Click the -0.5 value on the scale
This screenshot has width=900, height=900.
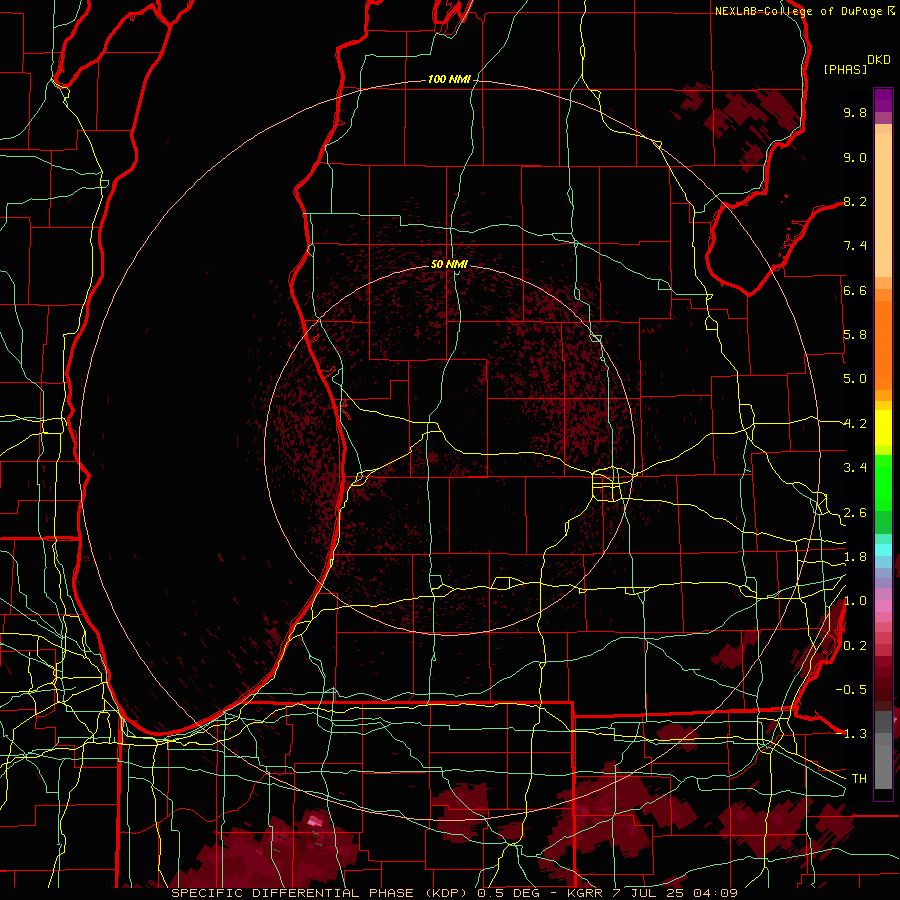[851, 690]
